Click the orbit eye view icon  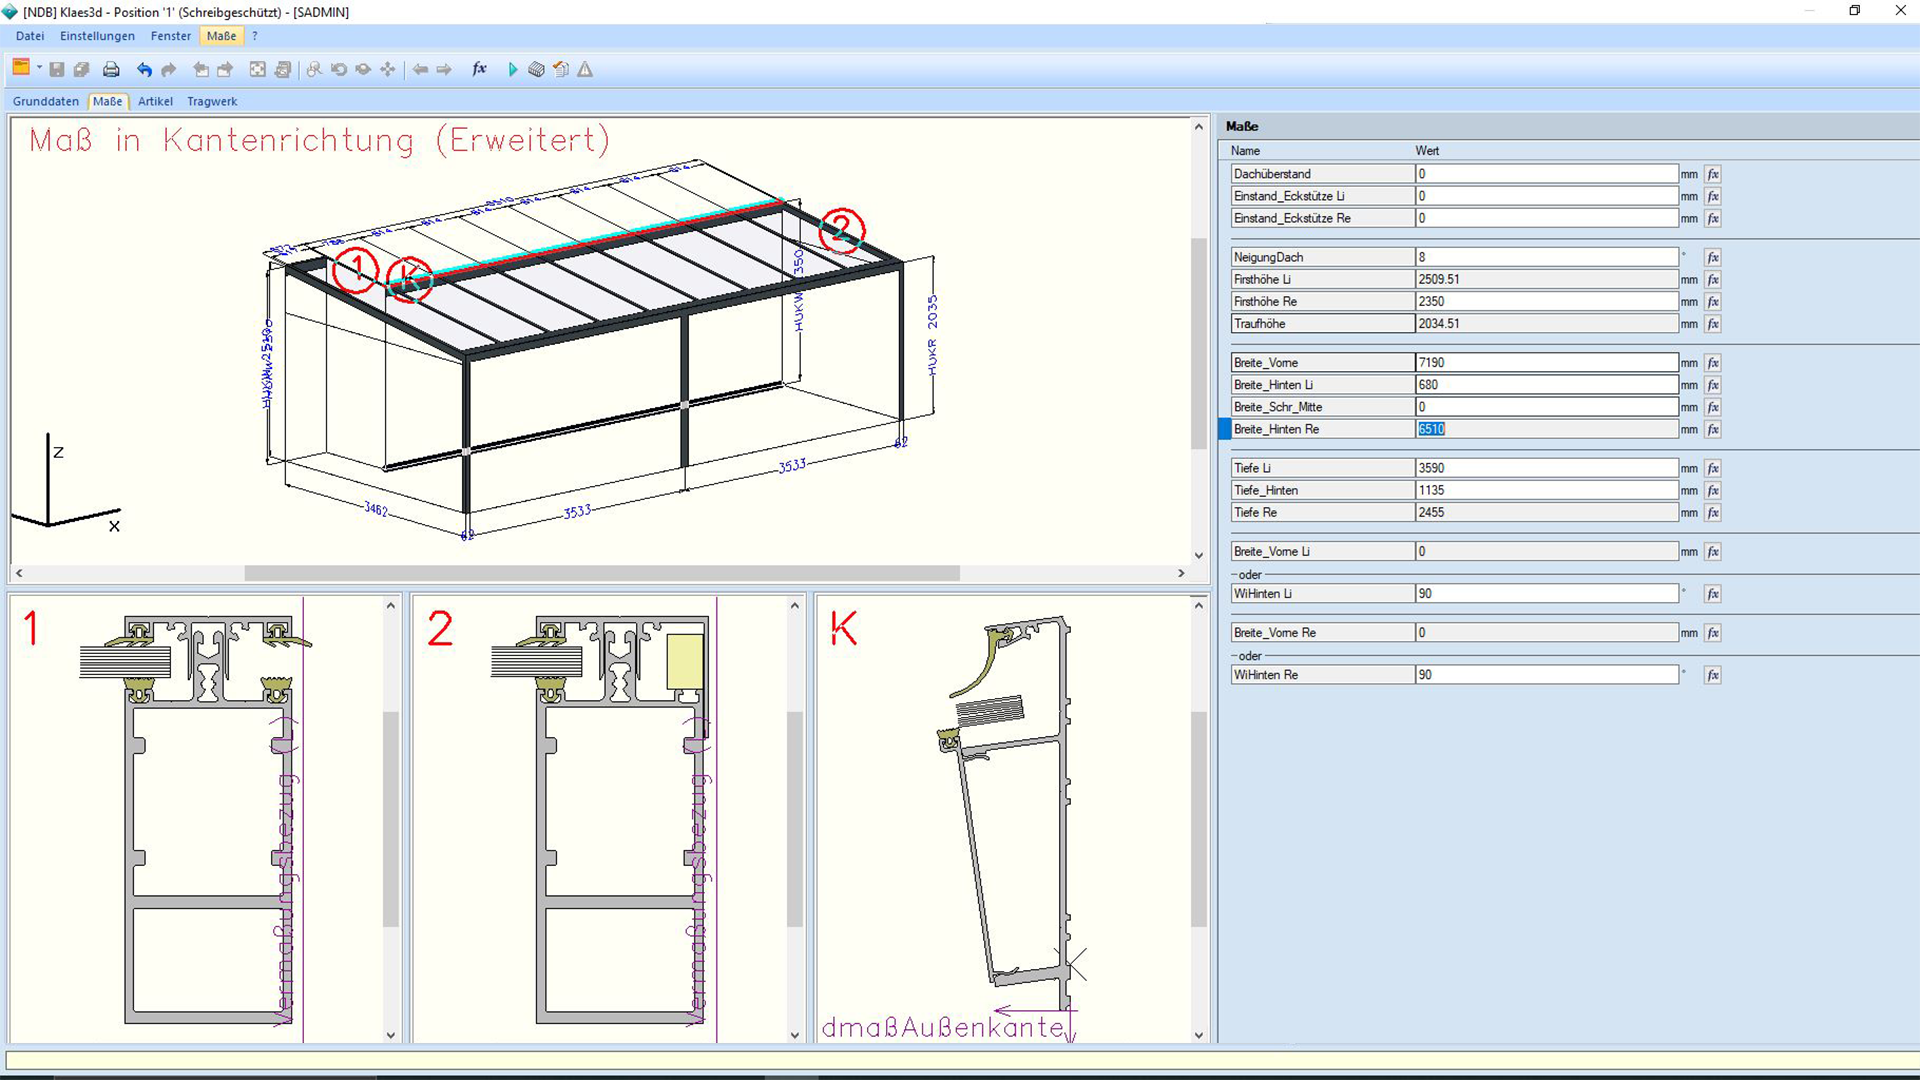tap(363, 69)
